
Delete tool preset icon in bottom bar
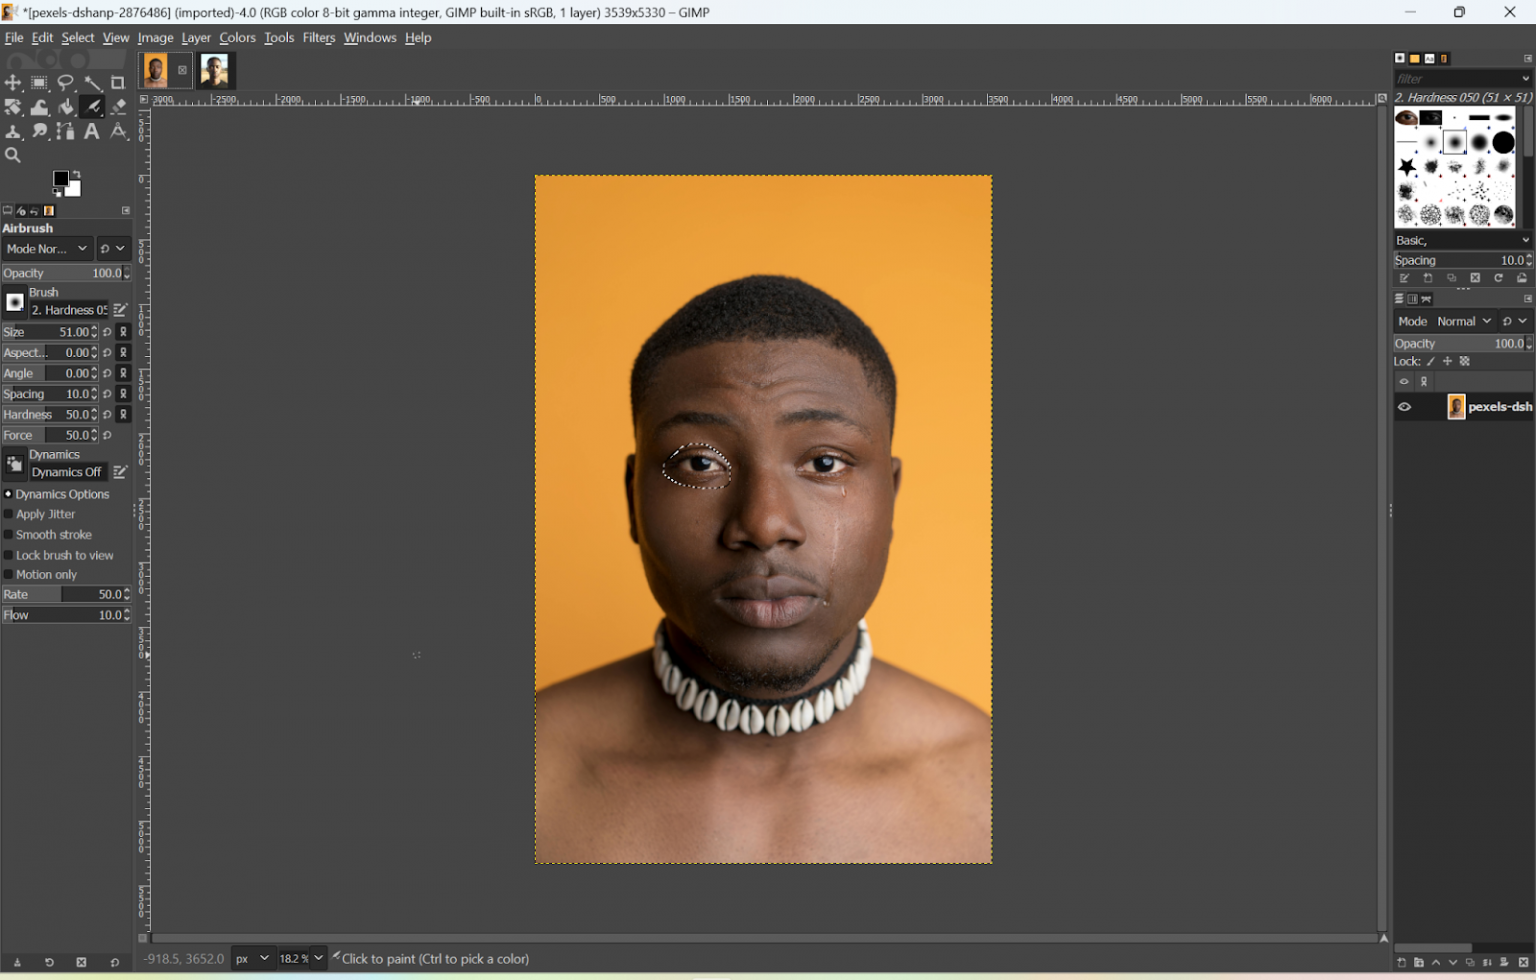point(82,963)
